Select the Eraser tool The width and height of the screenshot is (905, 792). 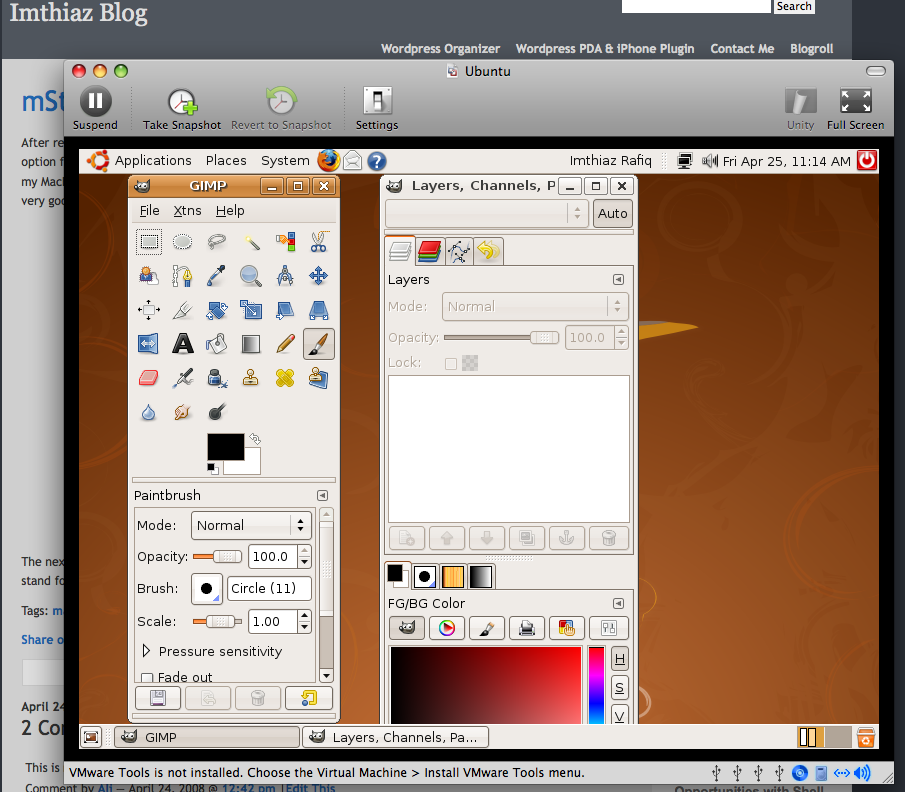pos(149,378)
